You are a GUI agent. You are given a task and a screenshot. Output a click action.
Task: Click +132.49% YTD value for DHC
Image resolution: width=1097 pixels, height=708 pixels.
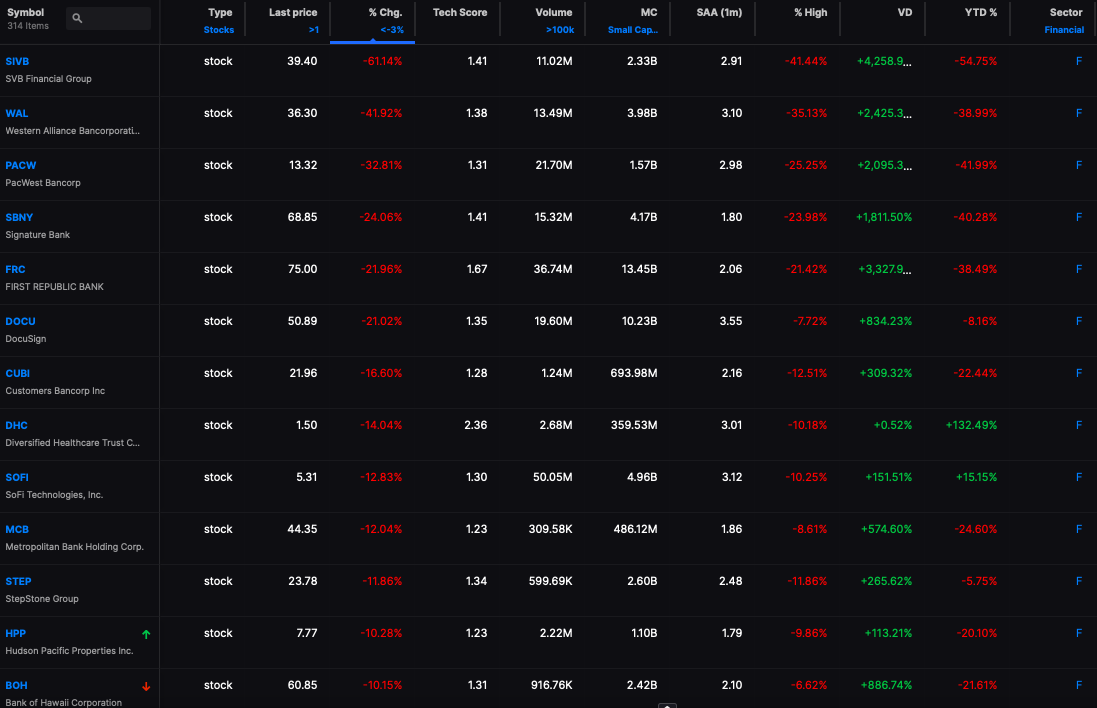point(971,425)
